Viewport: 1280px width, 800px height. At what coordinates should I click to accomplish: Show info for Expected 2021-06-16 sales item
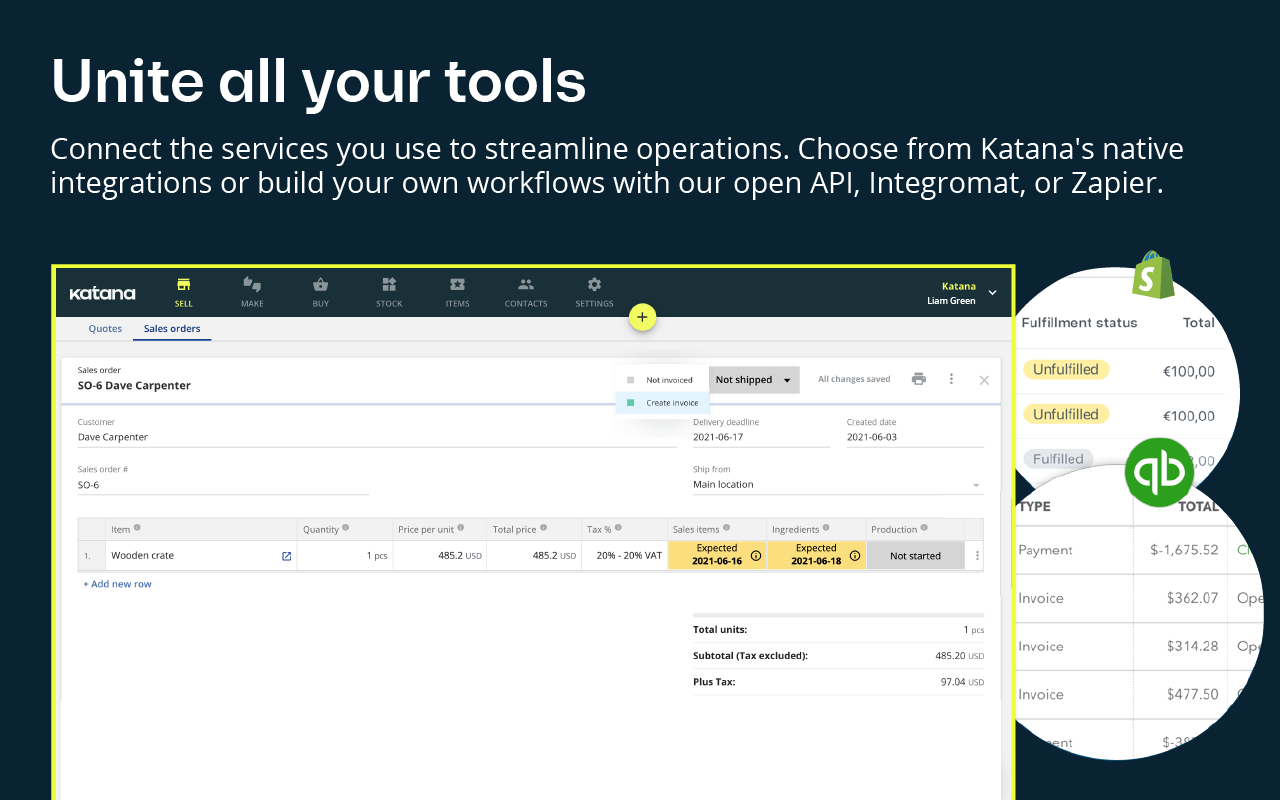pyautogui.click(x=756, y=556)
